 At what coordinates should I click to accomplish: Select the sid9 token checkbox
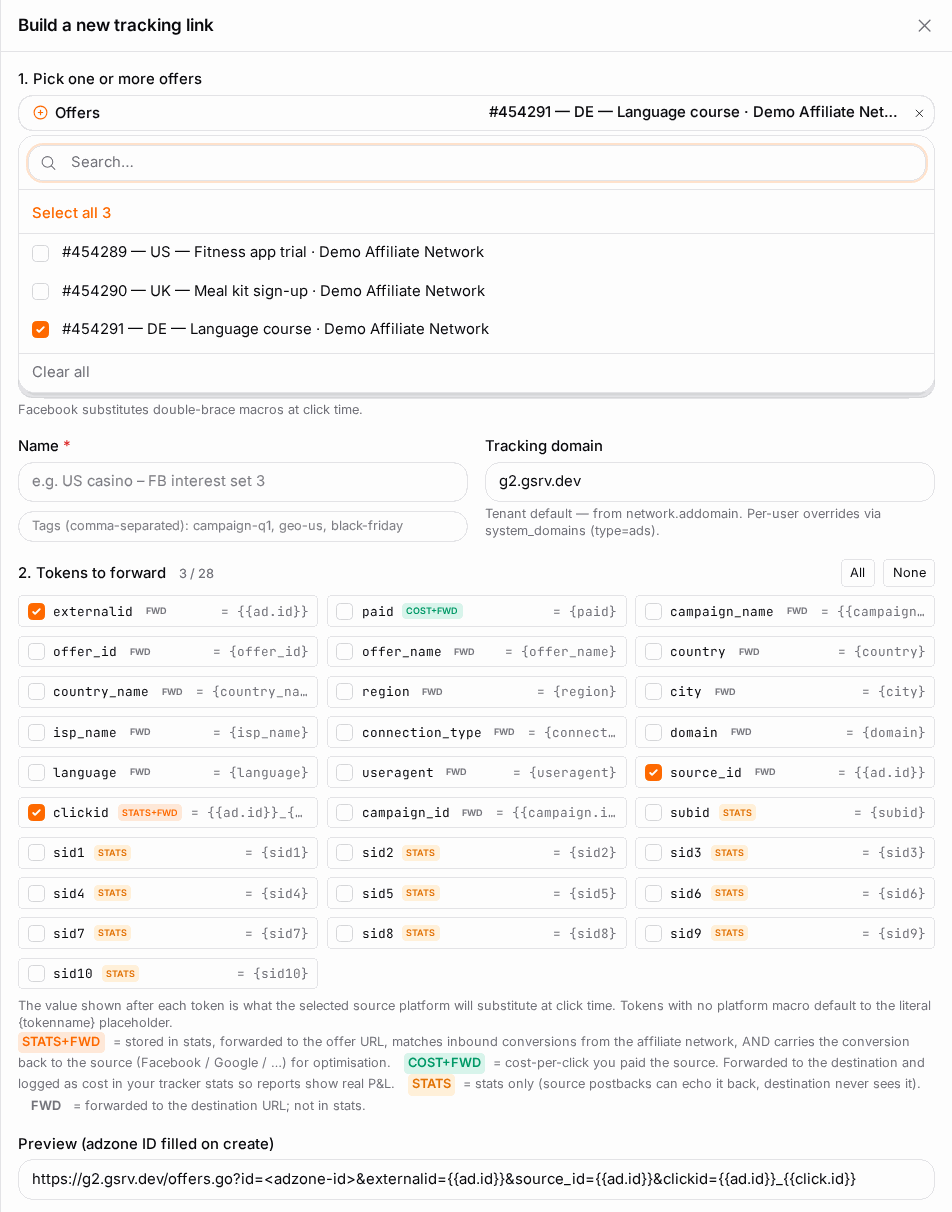[653, 933]
